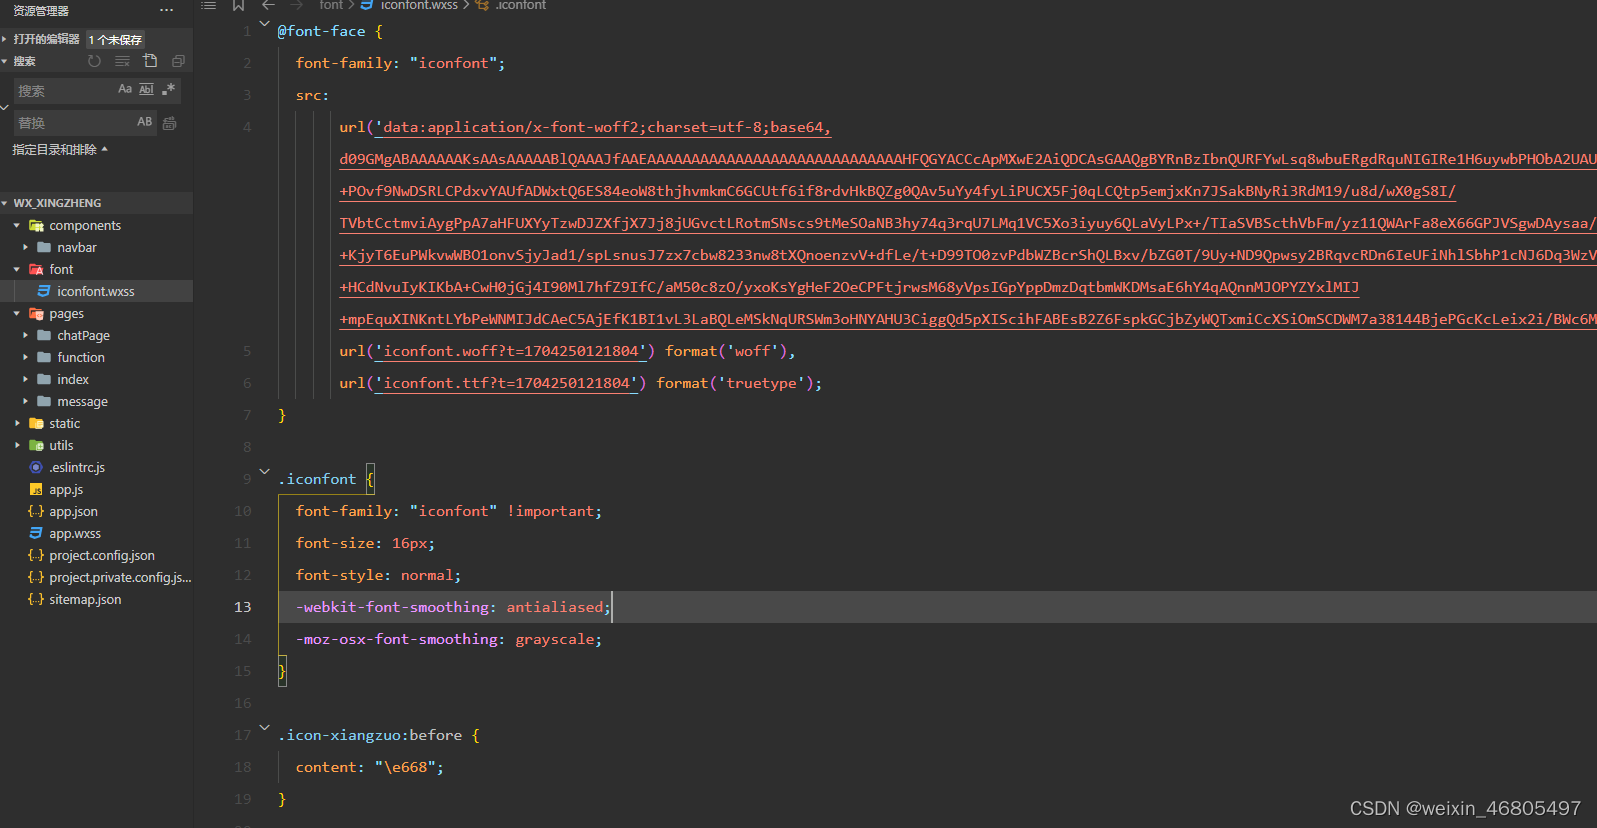The height and width of the screenshot is (828, 1597).
Task: Toggle match case (Aa) in search
Action: click(x=125, y=89)
